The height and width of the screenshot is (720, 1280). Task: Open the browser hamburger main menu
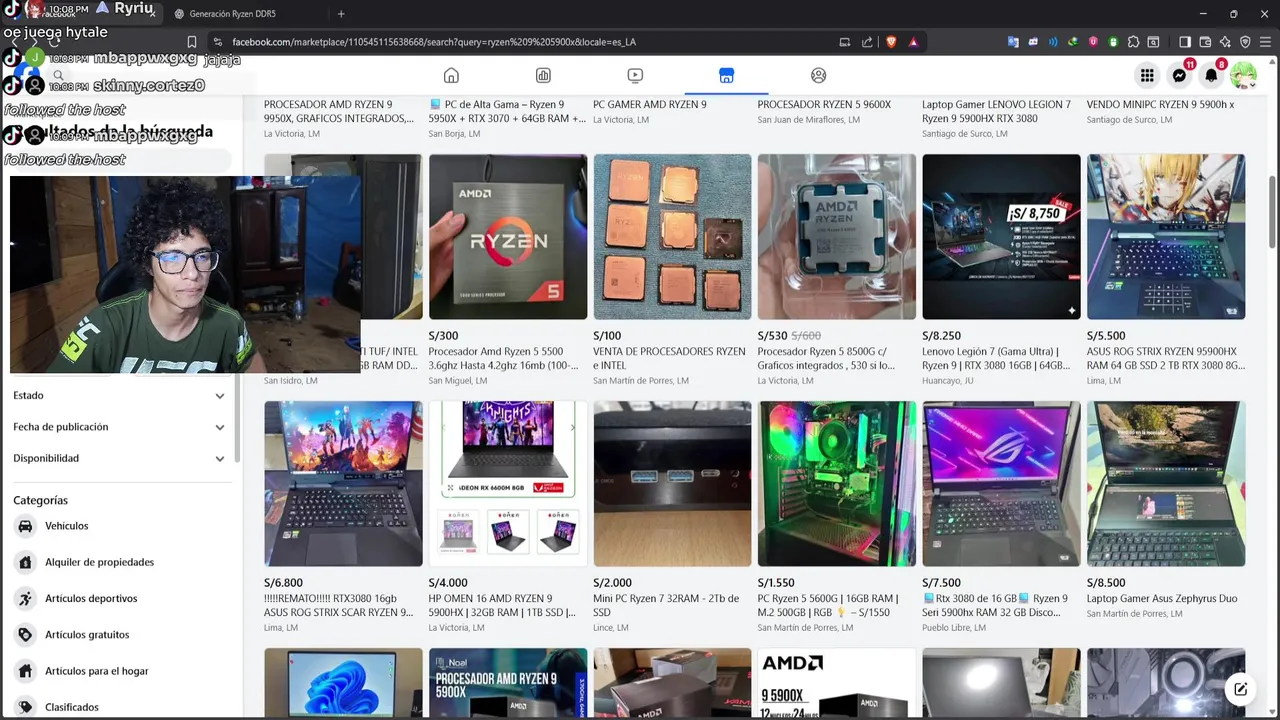point(1265,42)
